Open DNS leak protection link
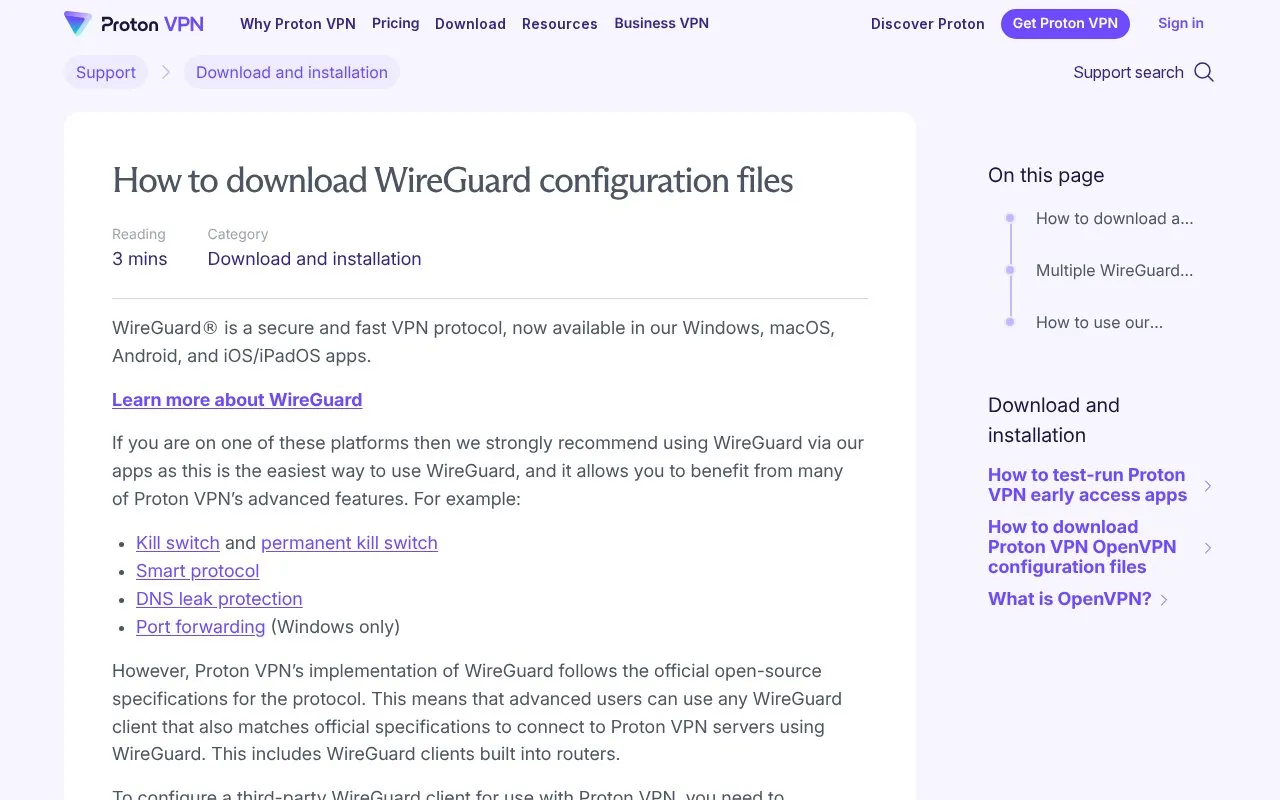Image resolution: width=1280 pixels, height=800 pixels. [x=219, y=599]
